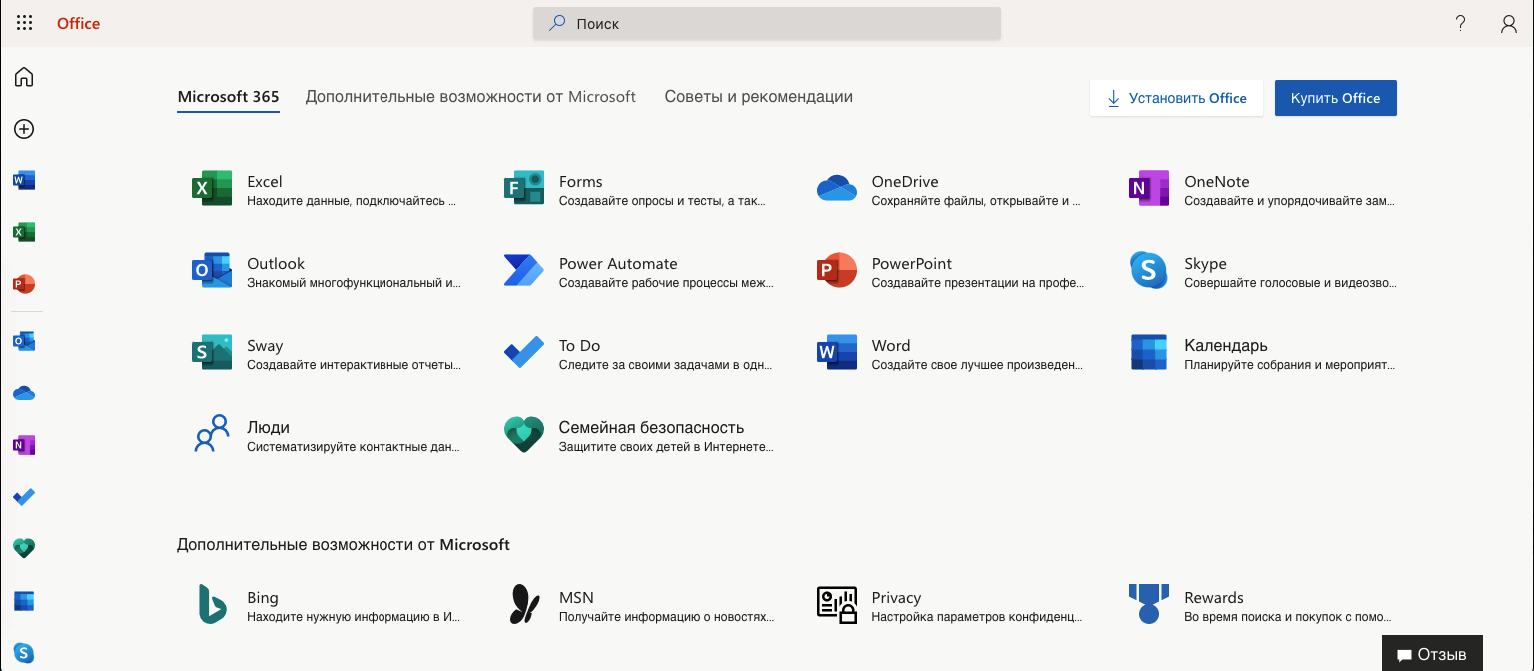Switch to the Советы и рекомендации tab
1534x671 pixels.
[x=759, y=97]
